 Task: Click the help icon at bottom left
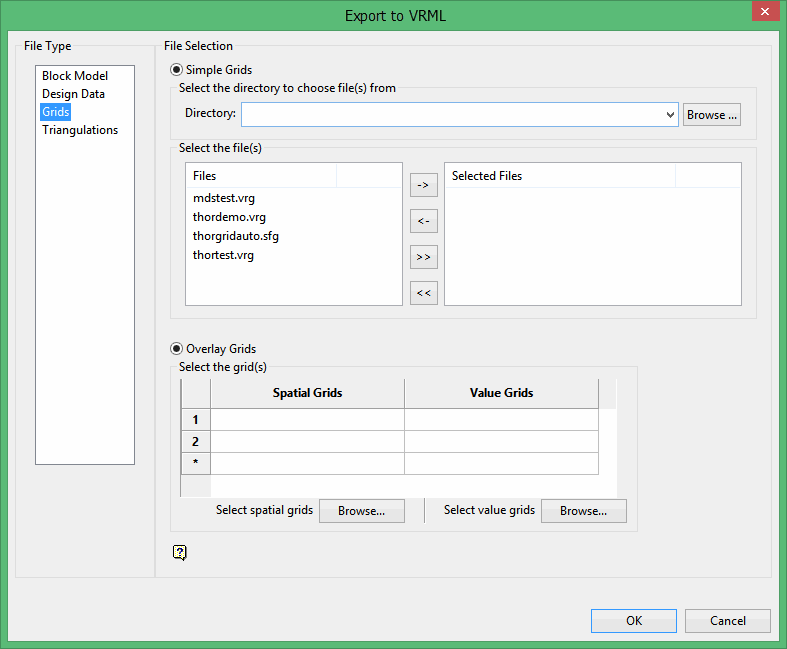(x=180, y=552)
